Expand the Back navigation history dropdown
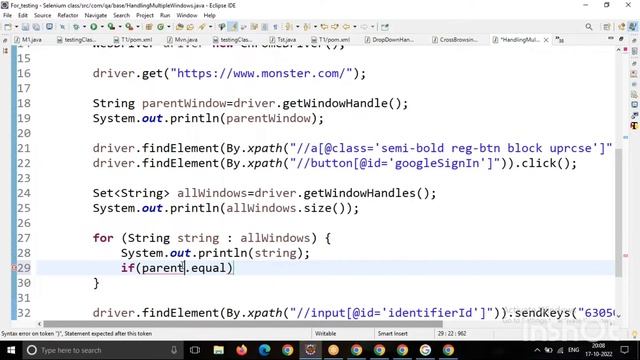 coord(355,27)
